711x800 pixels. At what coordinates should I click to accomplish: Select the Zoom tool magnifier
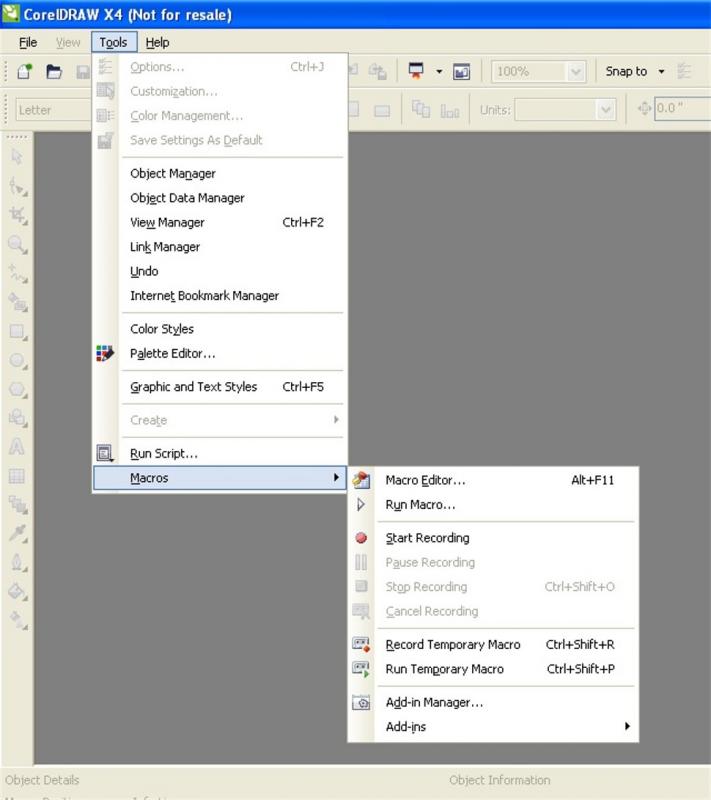point(17,244)
